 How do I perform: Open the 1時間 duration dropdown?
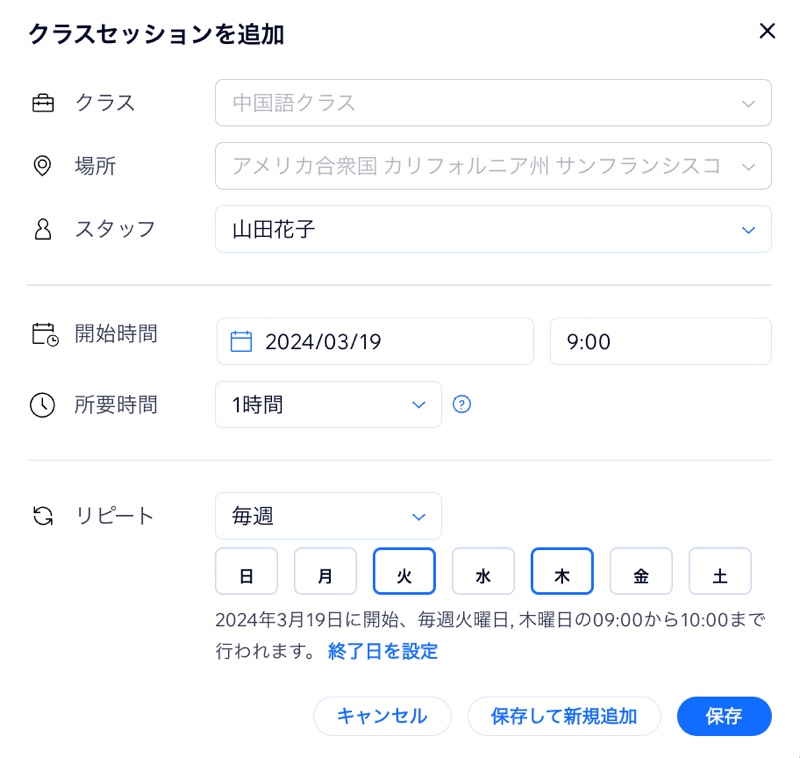click(x=329, y=405)
